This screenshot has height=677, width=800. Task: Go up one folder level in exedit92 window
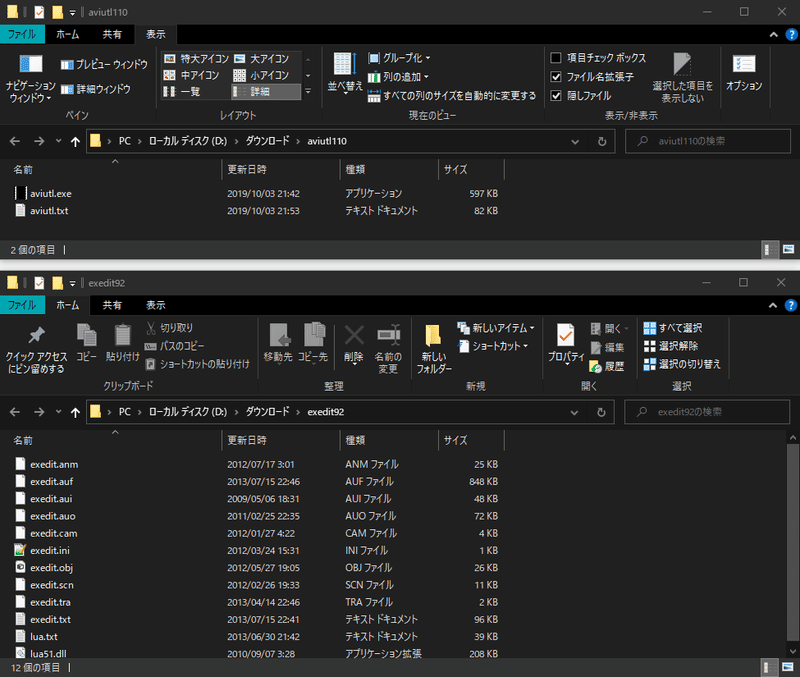tap(76, 412)
